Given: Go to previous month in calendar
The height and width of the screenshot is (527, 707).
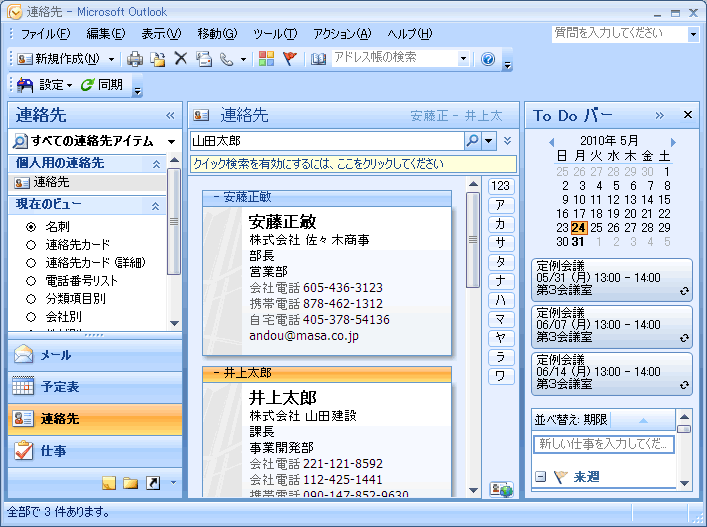Looking at the screenshot, I should click(x=551, y=142).
